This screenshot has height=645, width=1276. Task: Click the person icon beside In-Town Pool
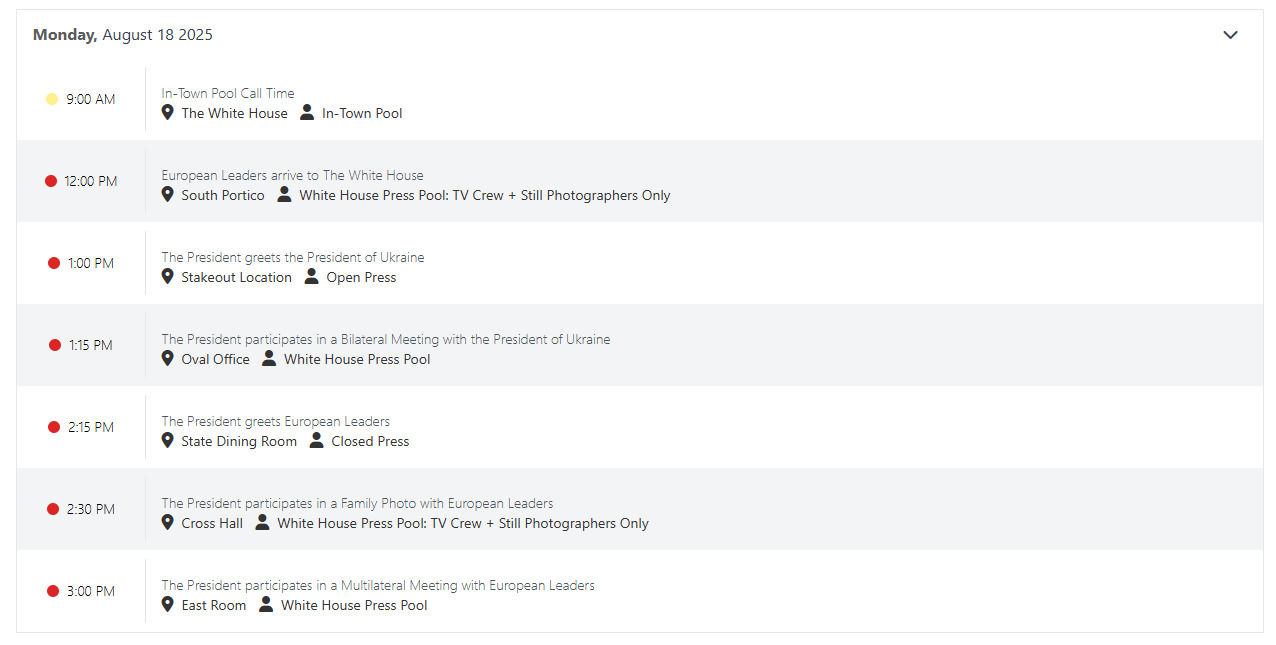click(x=307, y=113)
